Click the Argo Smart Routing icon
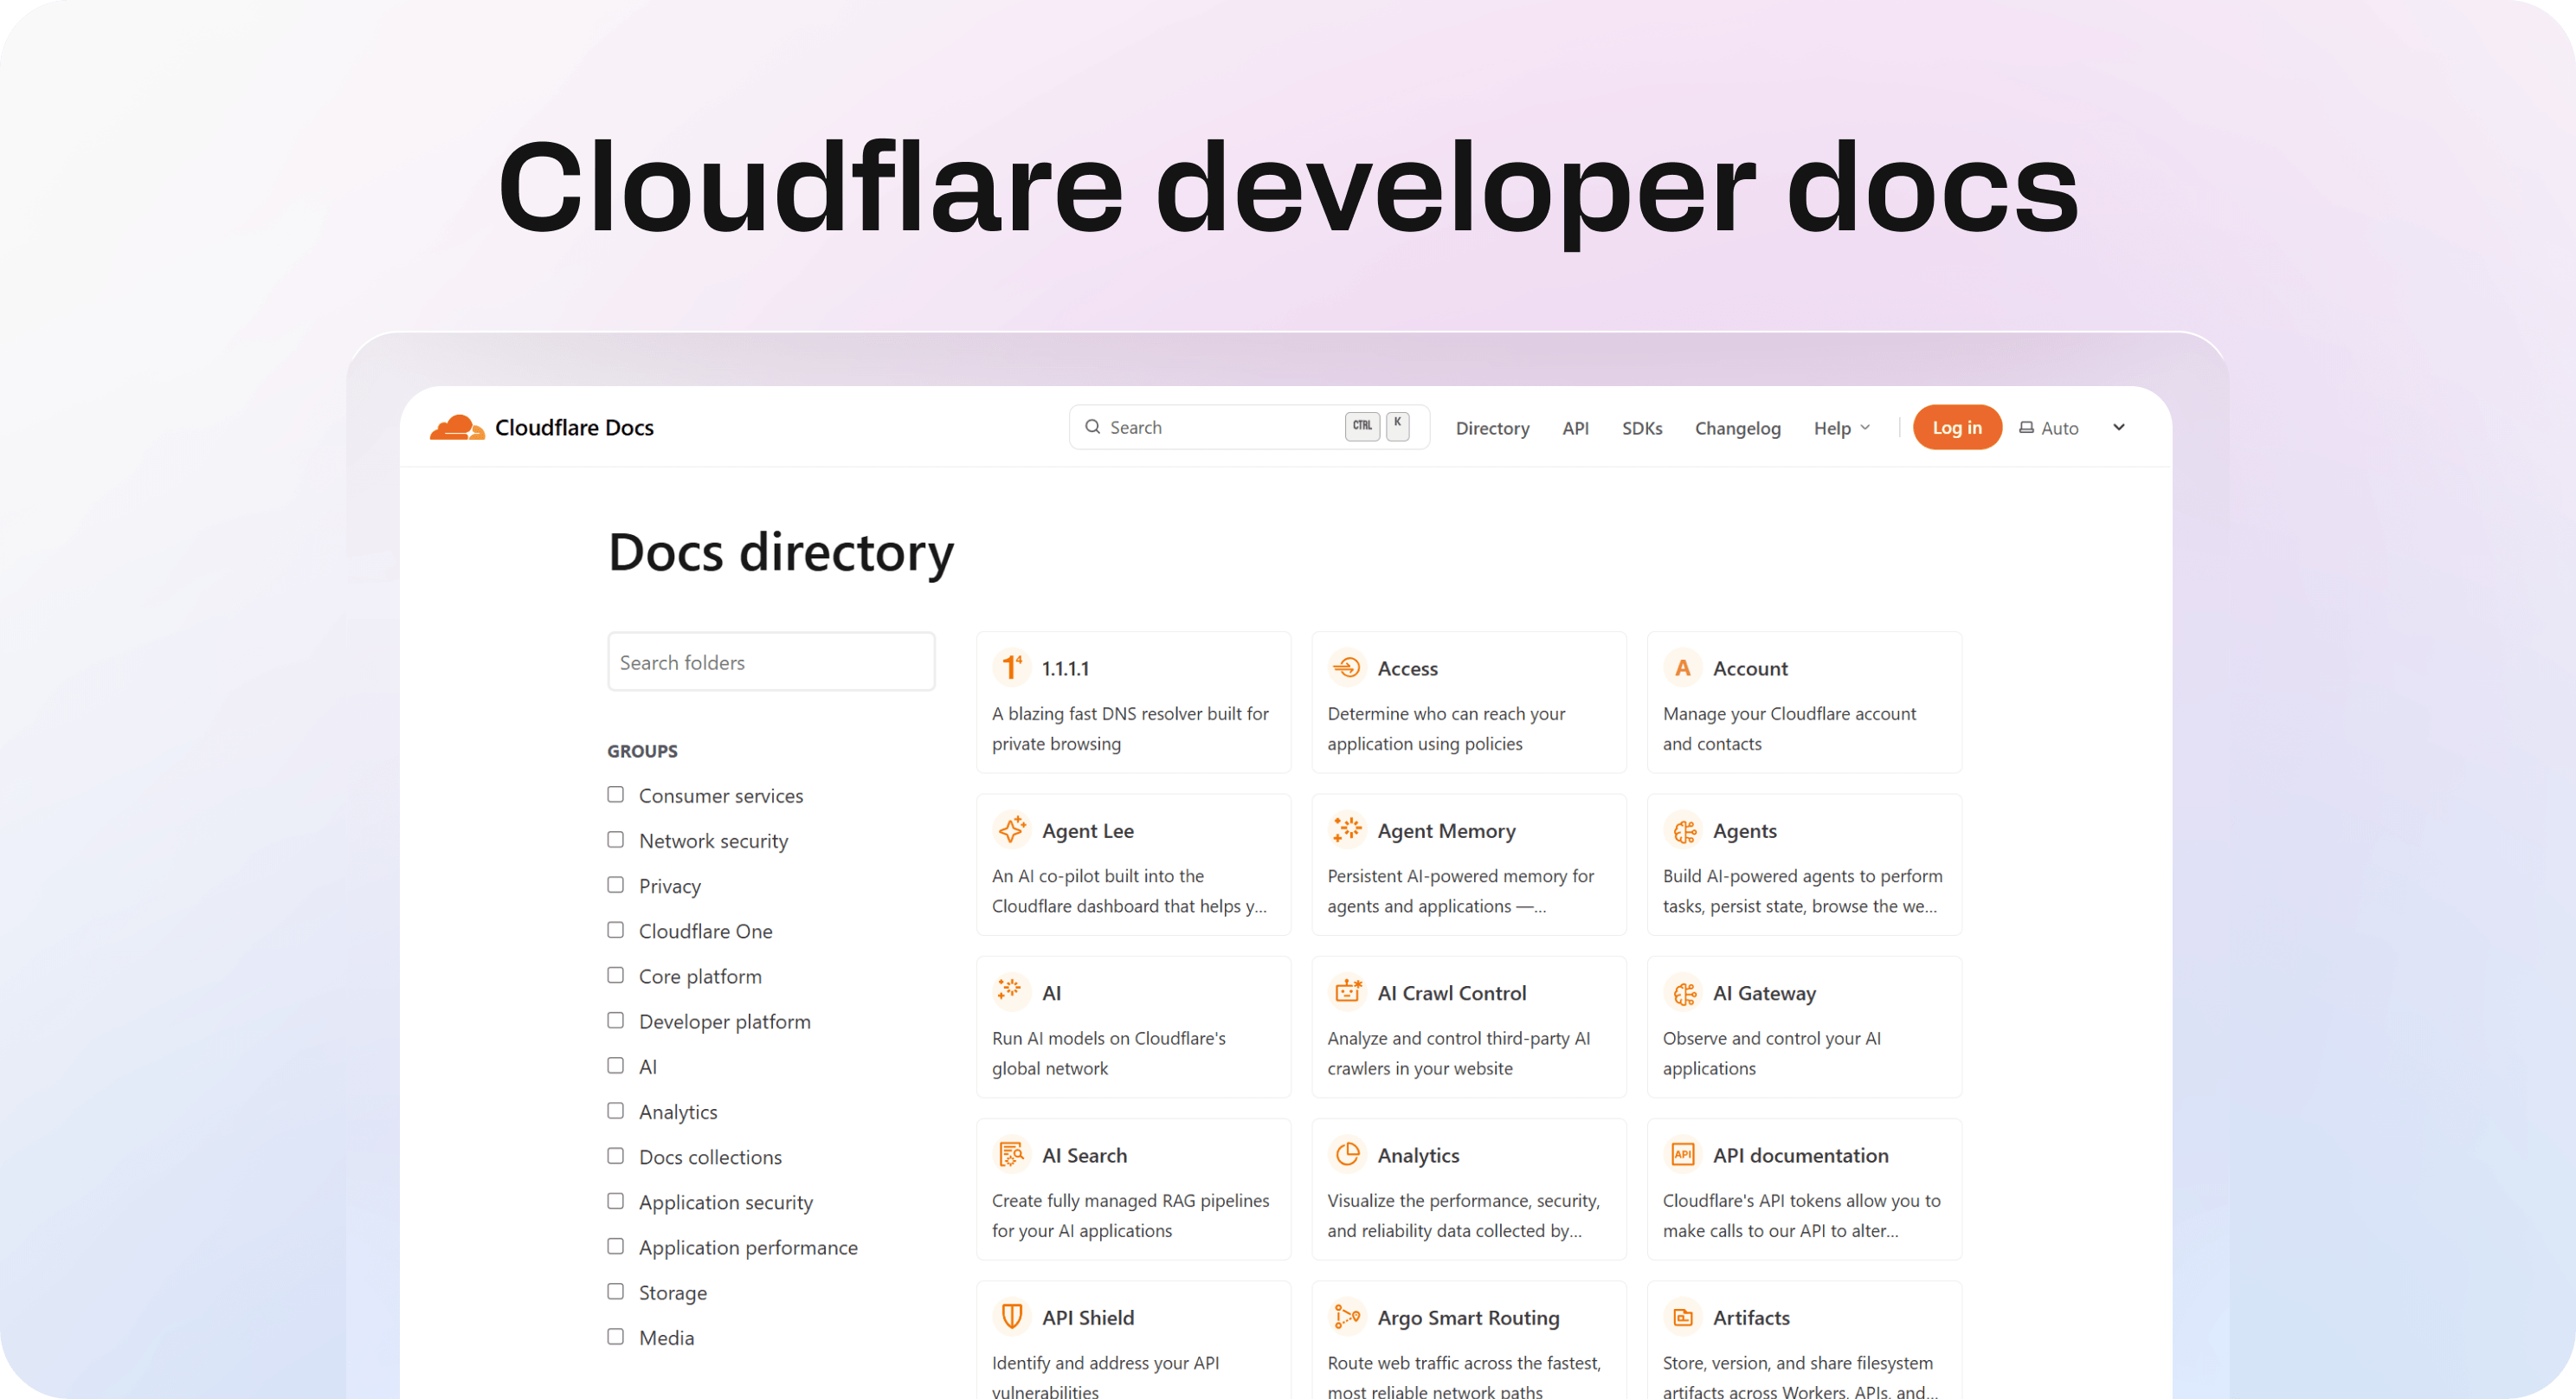 [1347, 1316]
